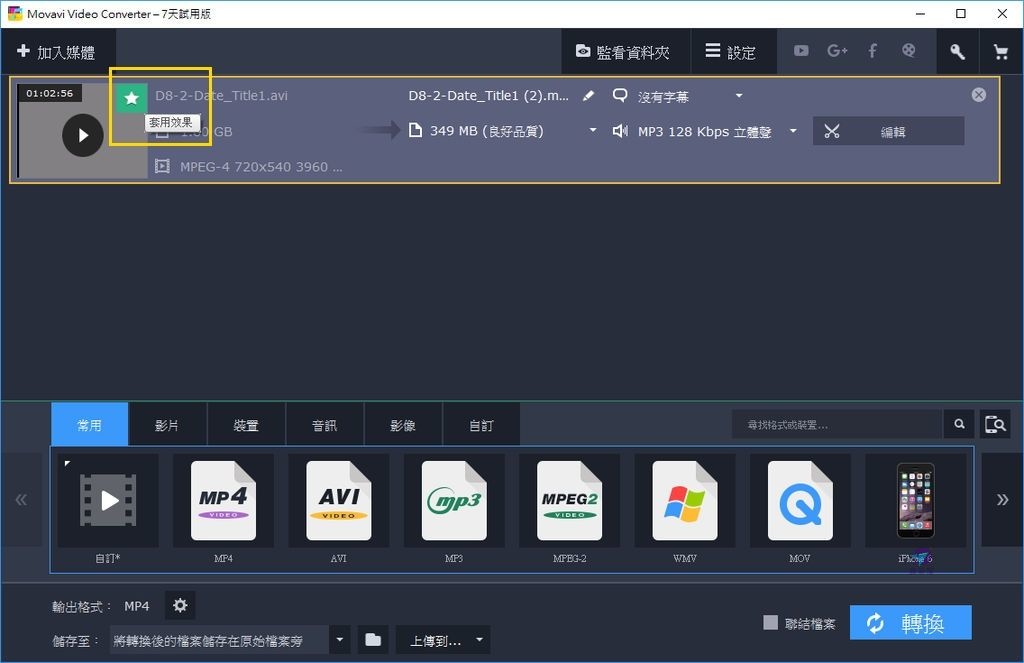
Task: Switch to the 自訂 custom tab
Action: click(481, 425)
